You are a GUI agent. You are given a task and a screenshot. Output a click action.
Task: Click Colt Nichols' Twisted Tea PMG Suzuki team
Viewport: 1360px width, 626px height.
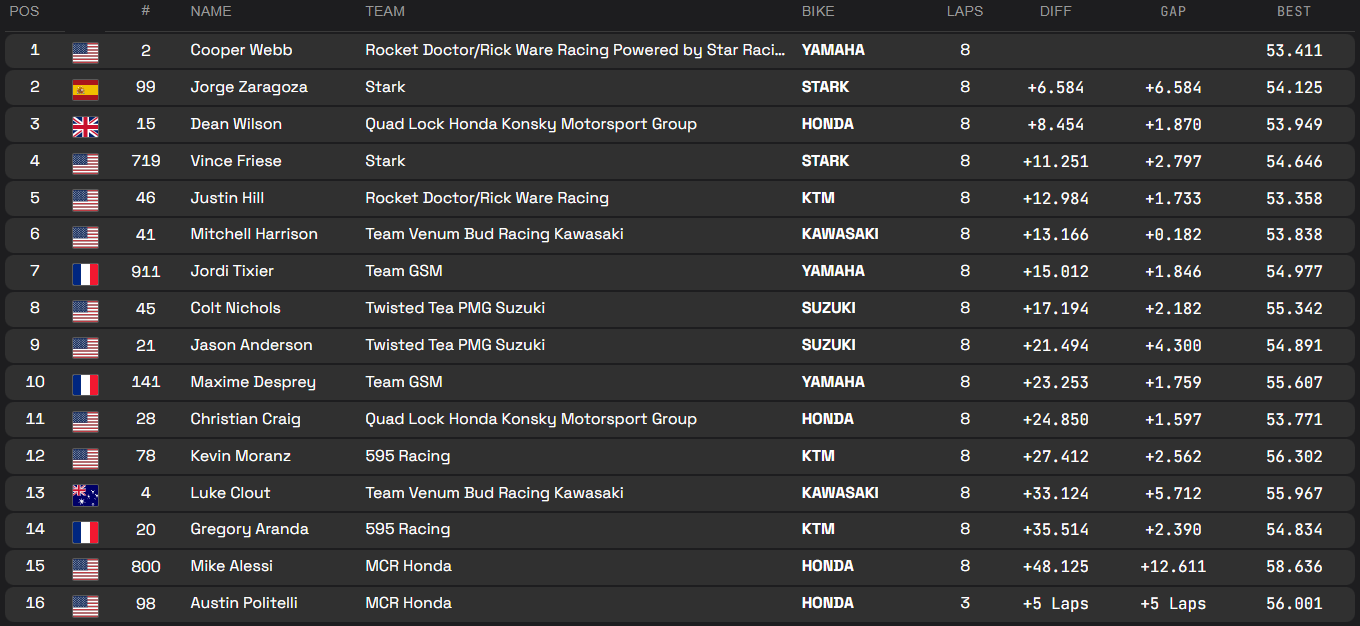click(455, 308)
